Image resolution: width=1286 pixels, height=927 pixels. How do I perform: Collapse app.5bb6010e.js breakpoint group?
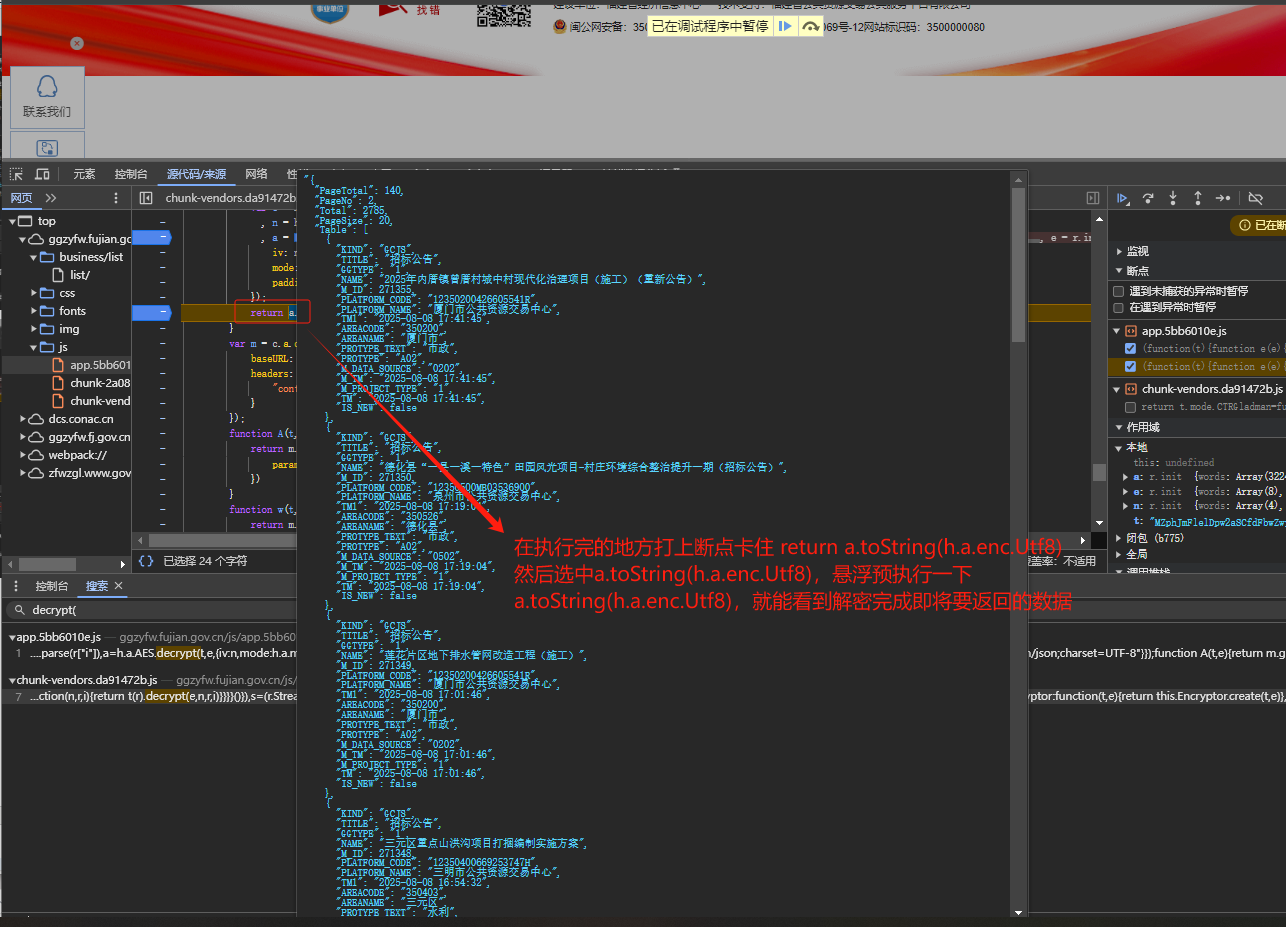tap(1118, 330)
